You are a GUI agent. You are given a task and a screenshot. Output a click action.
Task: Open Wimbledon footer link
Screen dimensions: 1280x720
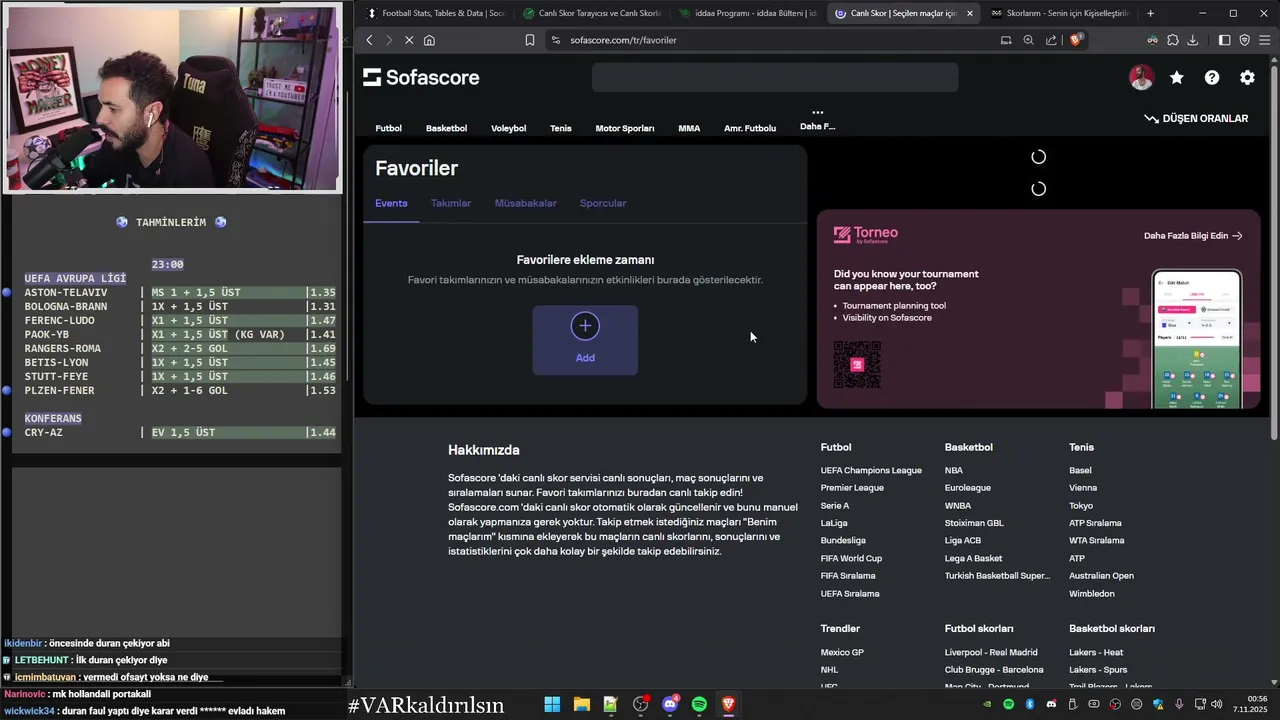1091,594
